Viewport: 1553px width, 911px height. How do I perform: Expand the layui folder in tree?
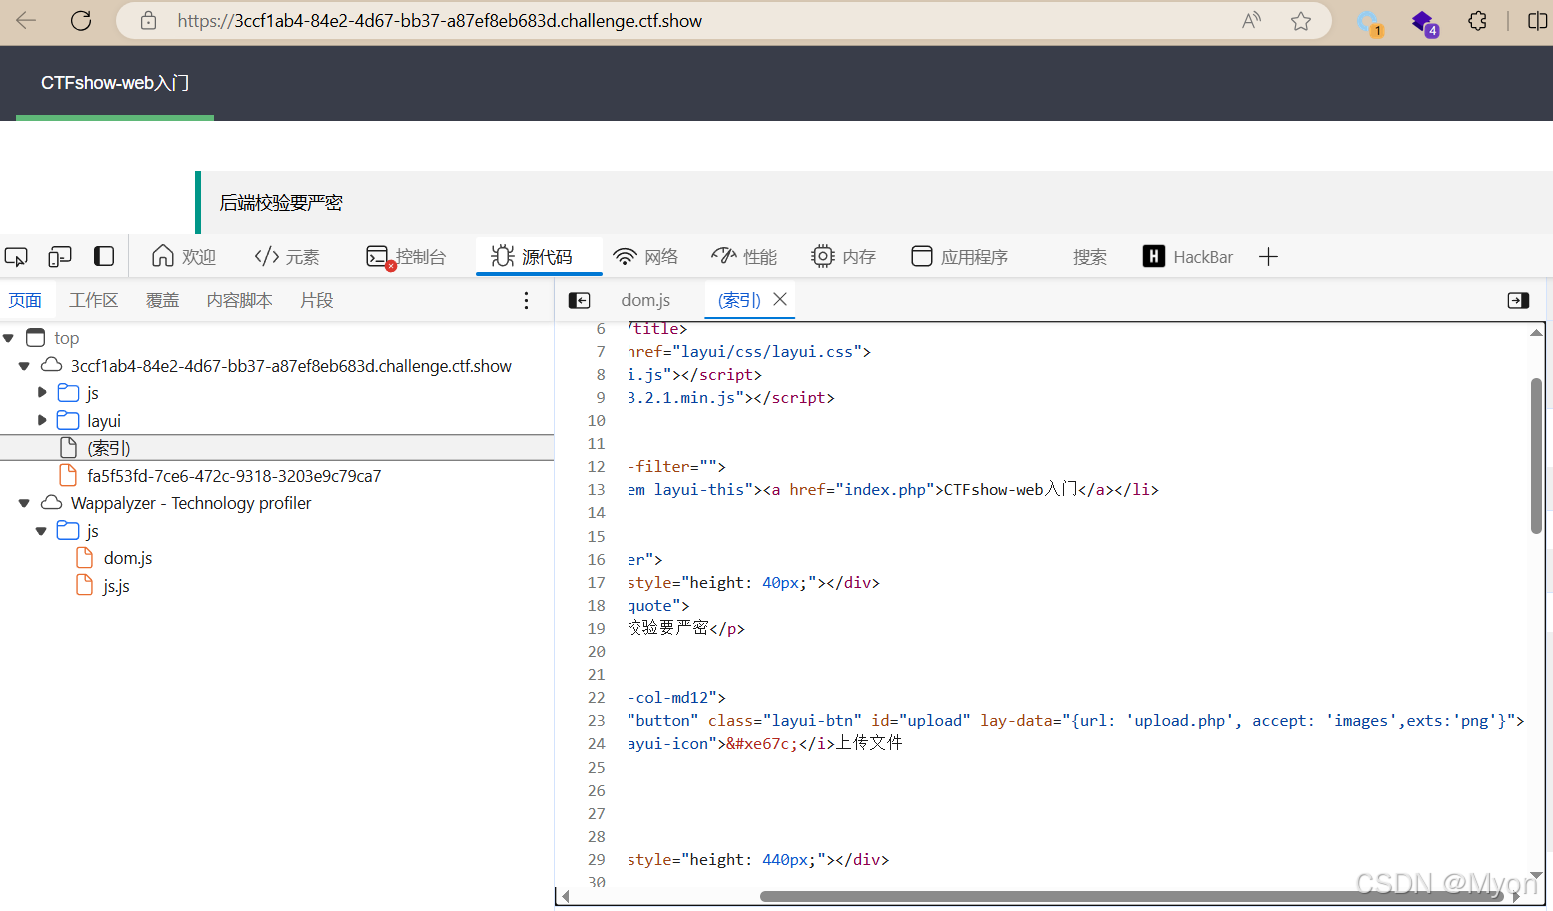pos(42,420)
